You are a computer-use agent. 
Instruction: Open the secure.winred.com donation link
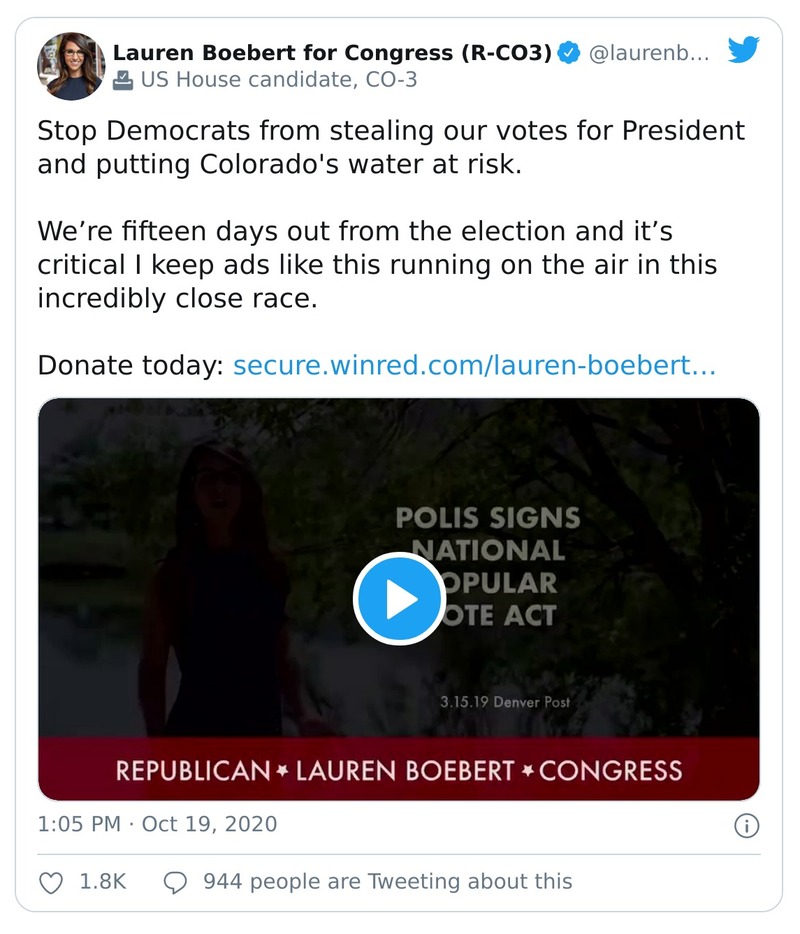[474, 366]
